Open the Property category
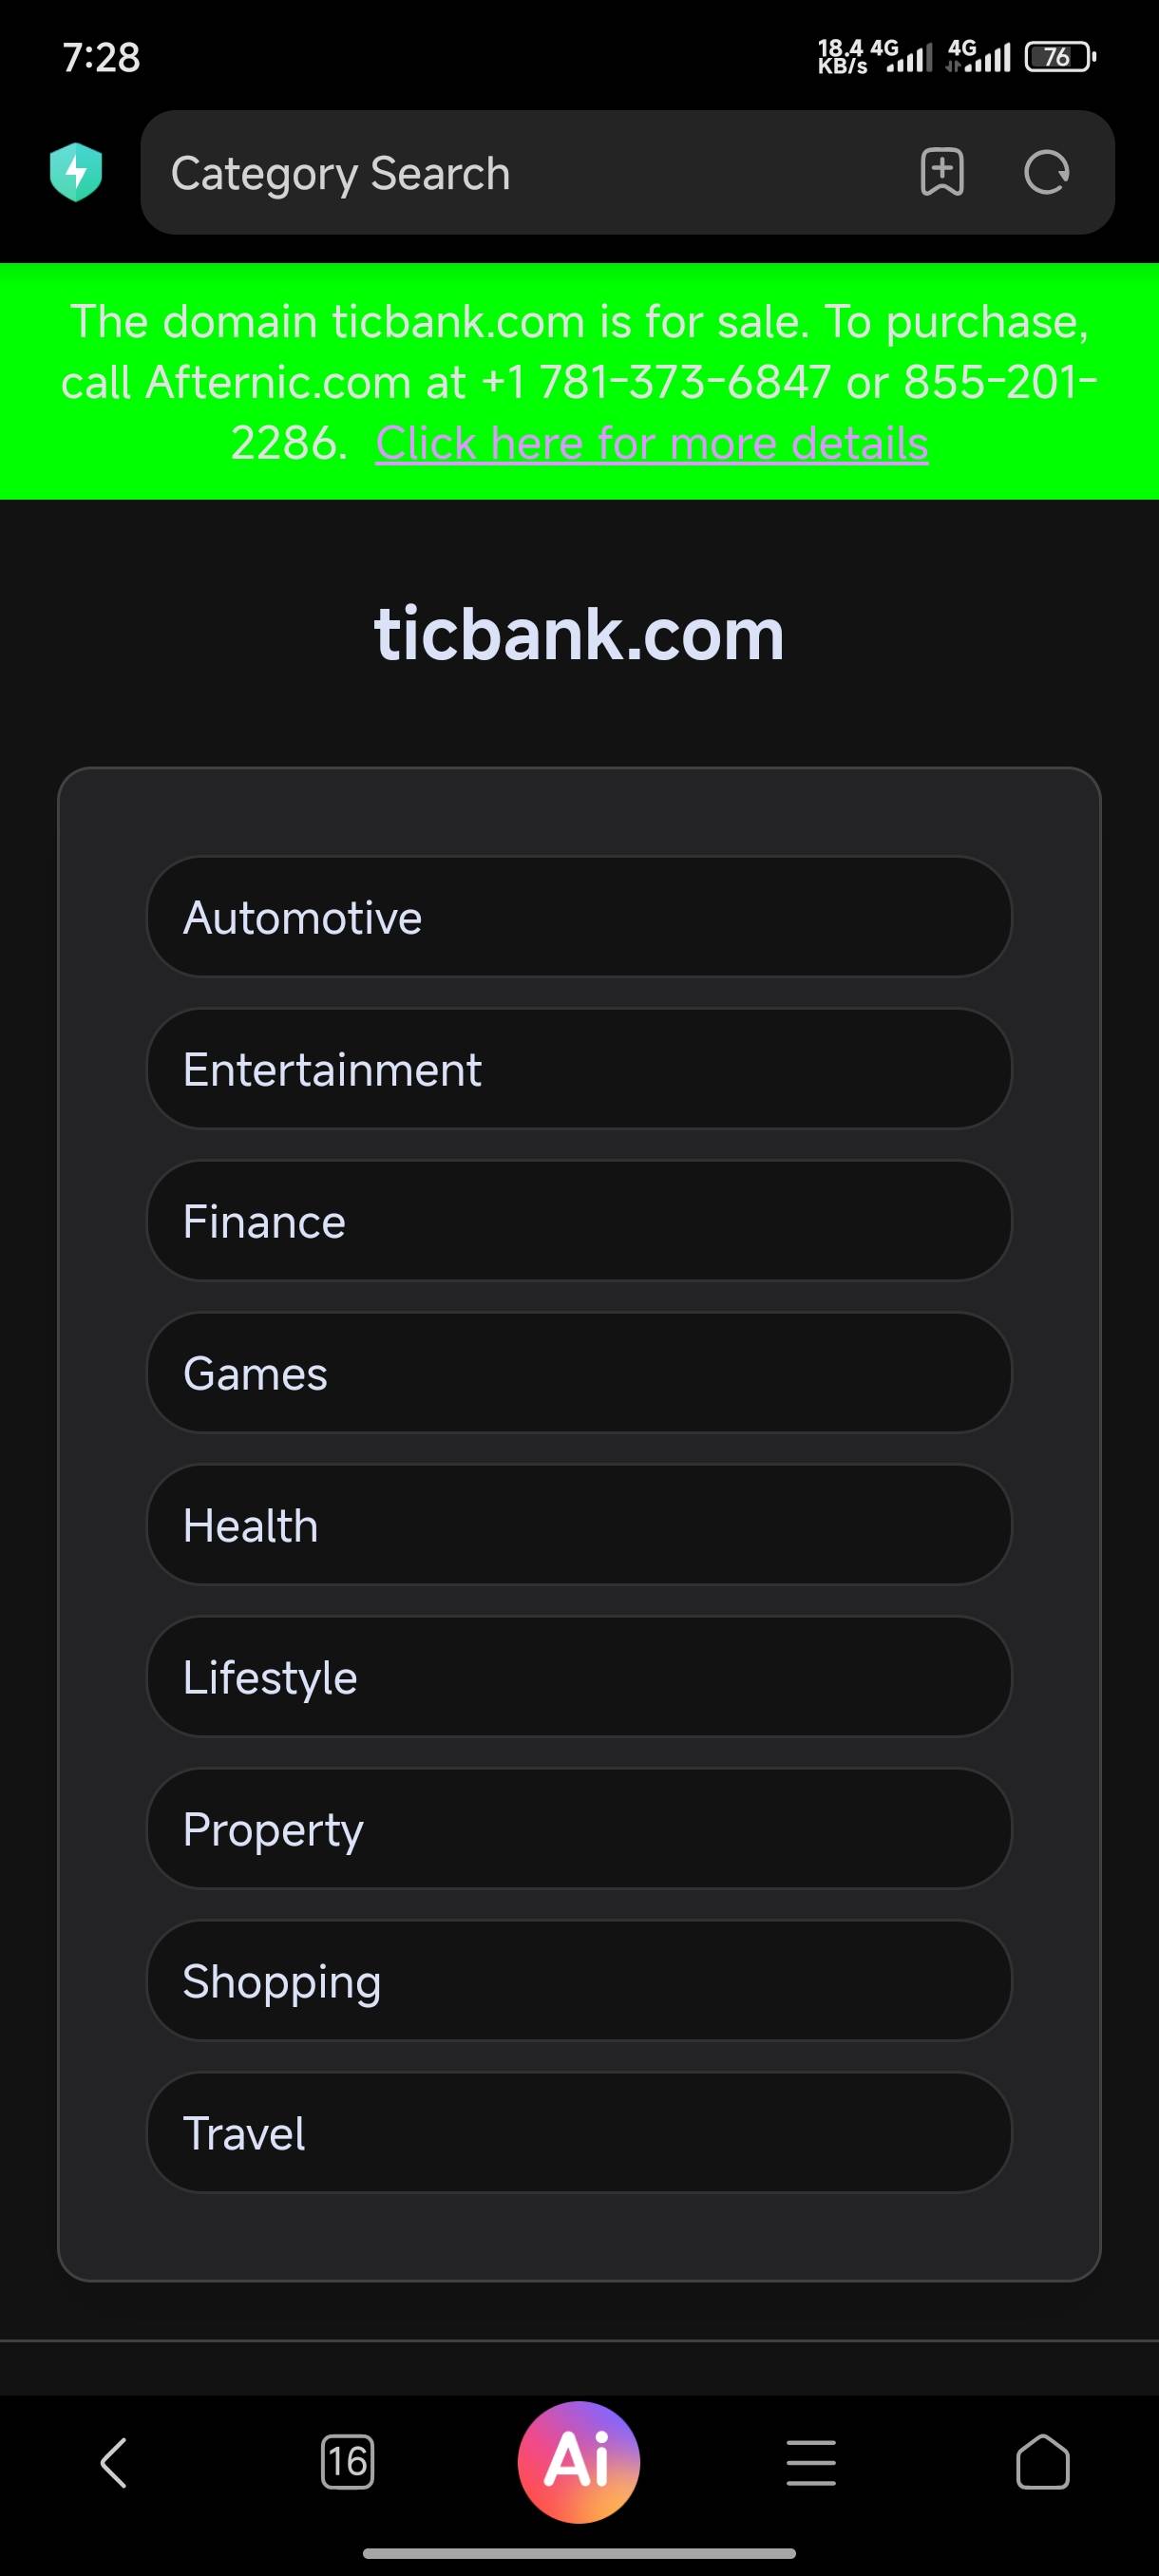Screen dimensions: 1159x2576 (579, 1829)
